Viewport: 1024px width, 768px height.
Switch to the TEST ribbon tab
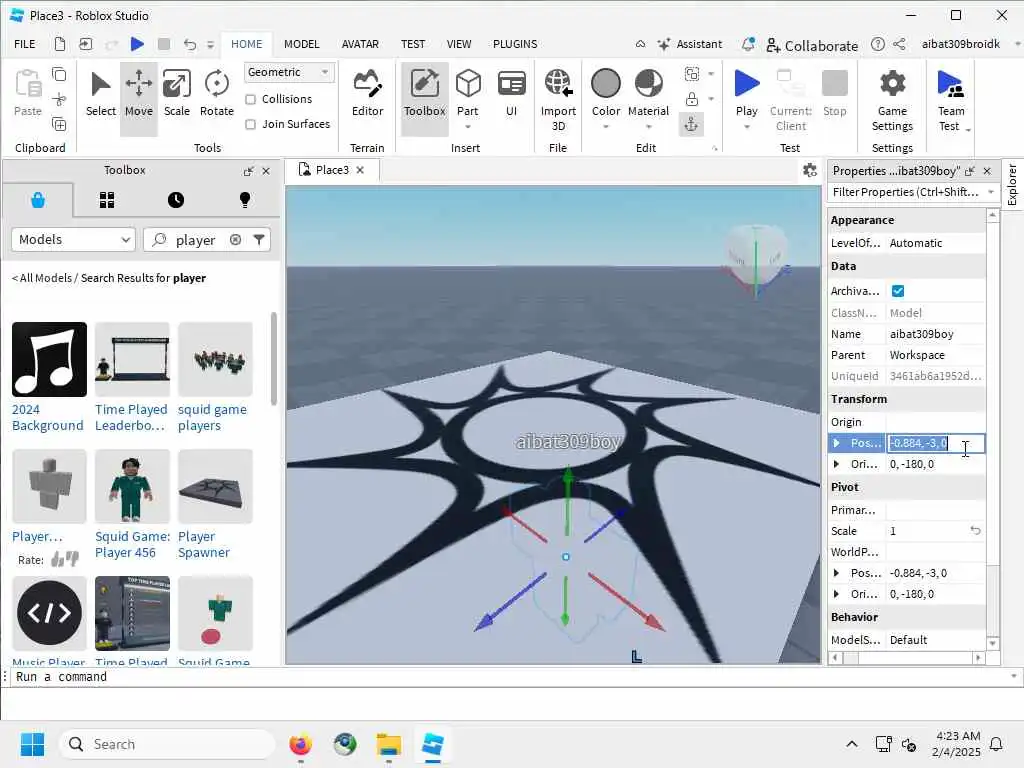click(x=413, y=44)
